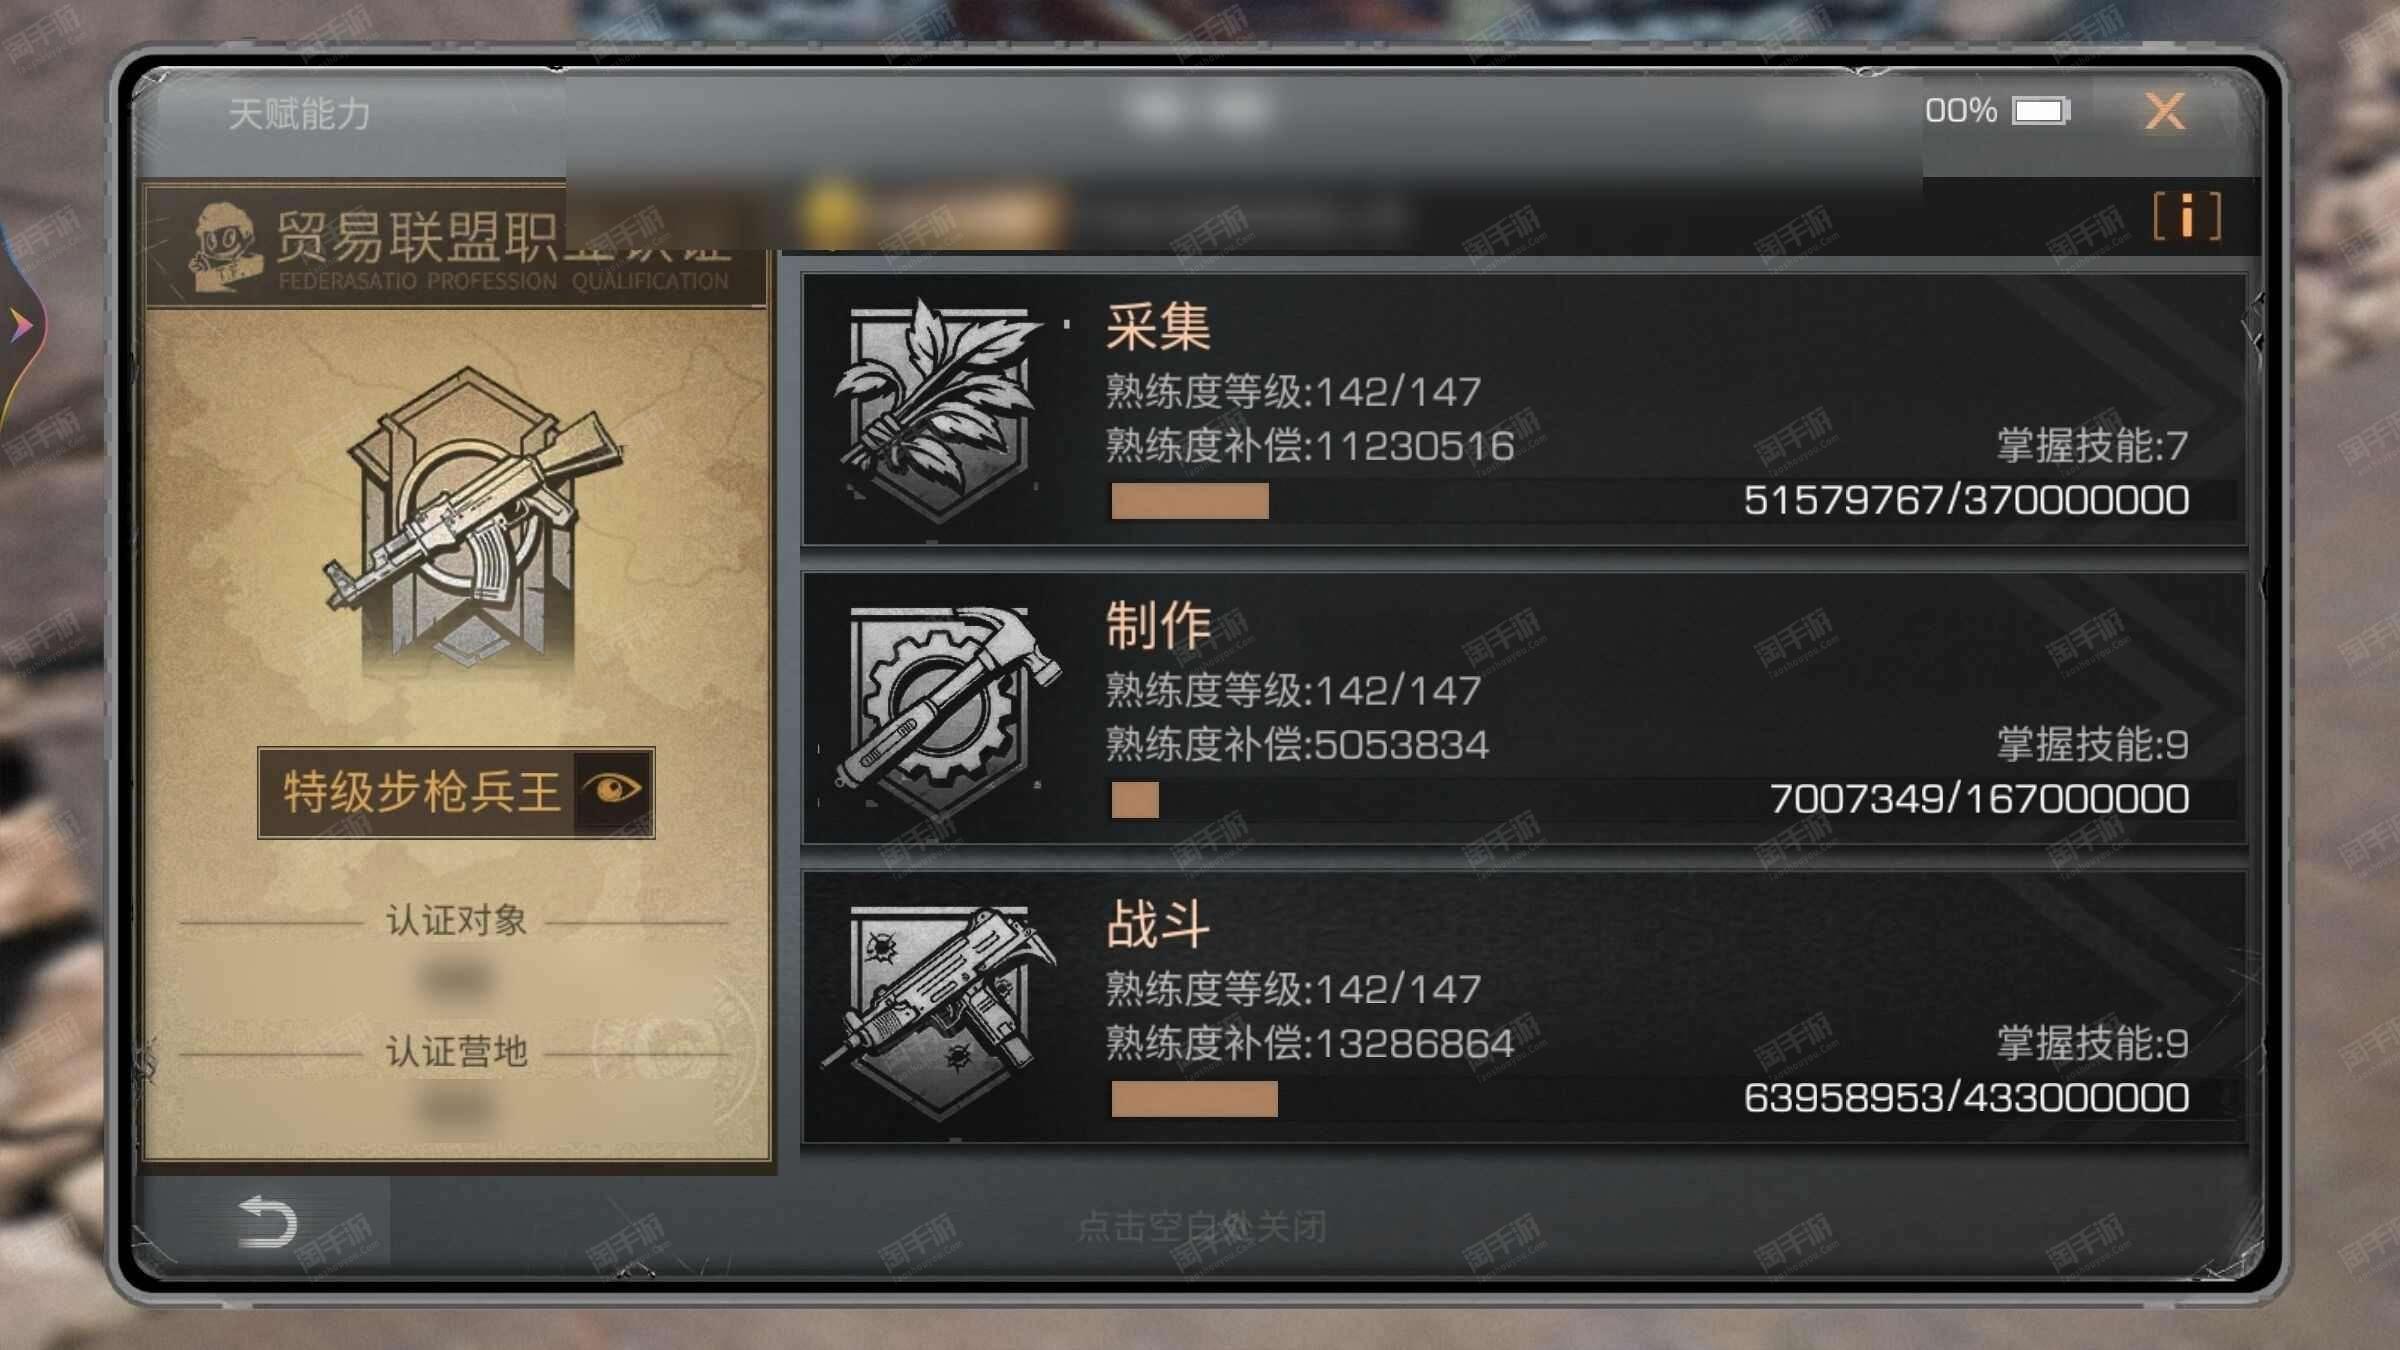2400x1350 pixels.
Task: Click 掌握技能:7 in the gathering row
Action: pos(2092,446)
